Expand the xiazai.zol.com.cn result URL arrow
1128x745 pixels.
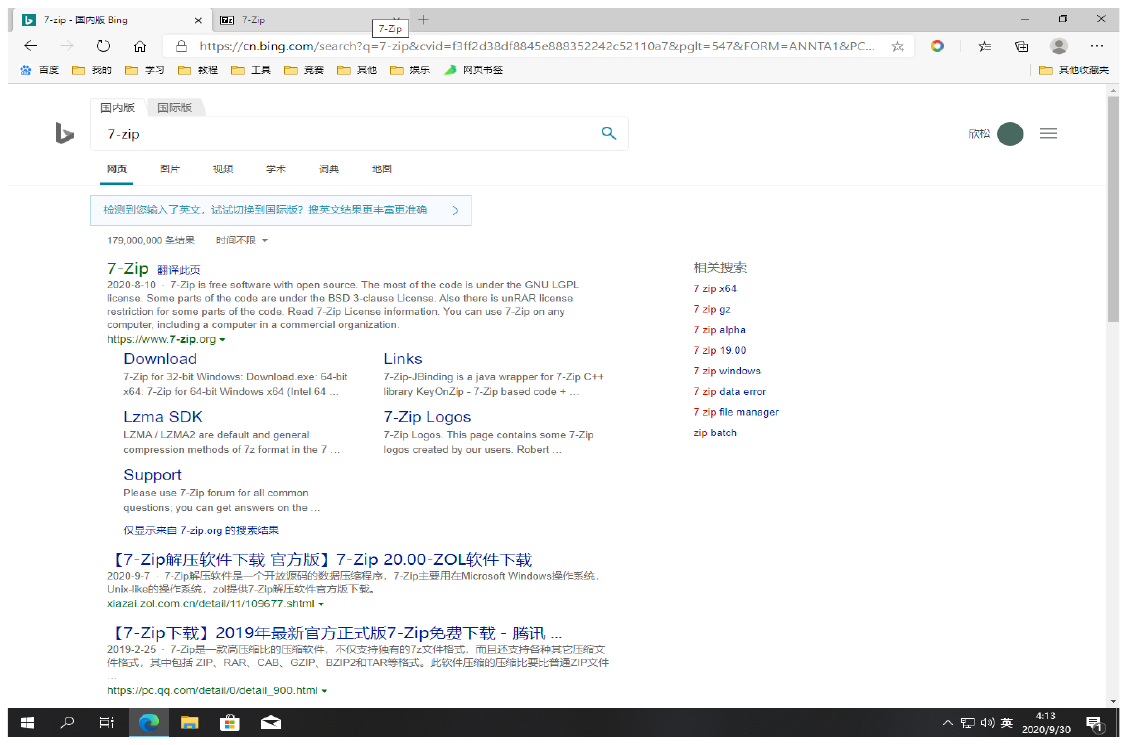320,604
